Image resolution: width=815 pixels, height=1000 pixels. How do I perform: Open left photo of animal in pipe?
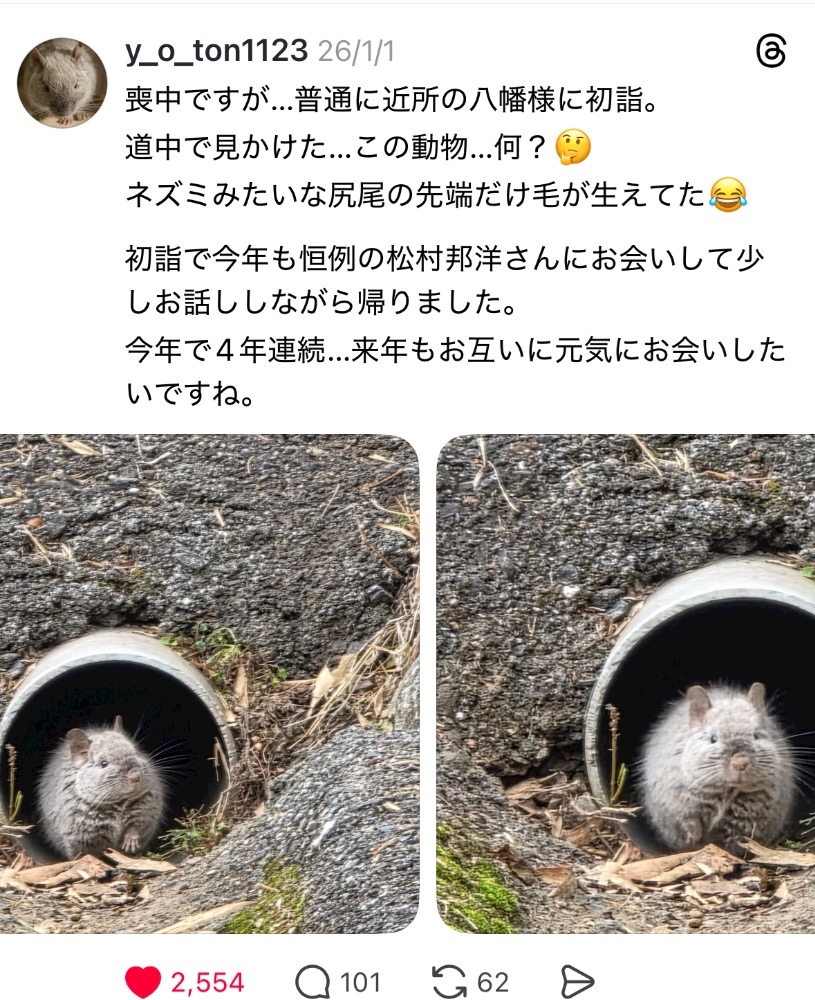pos(209,684)
